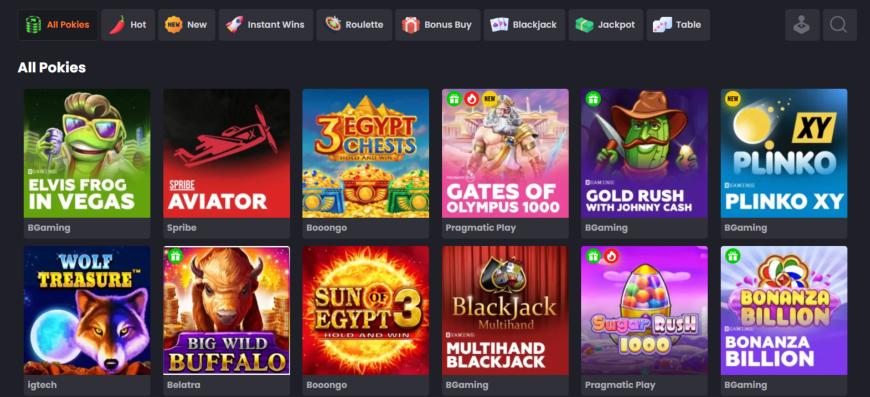This screenshot has height=397, width=870.
Task: Click the gift badge on Gold Rush tile
Action: pos(593,99)
